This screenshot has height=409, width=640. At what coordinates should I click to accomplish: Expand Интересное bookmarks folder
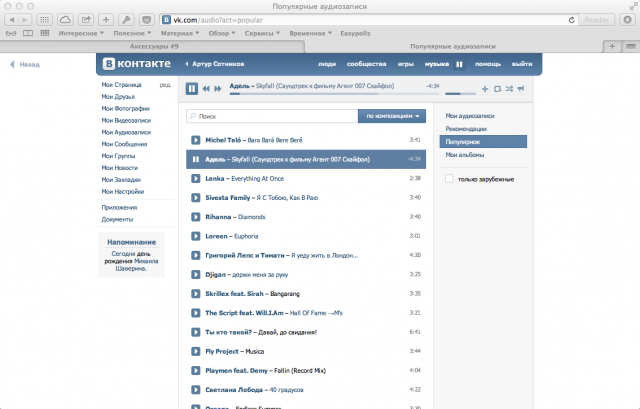(x=81, y=33)
